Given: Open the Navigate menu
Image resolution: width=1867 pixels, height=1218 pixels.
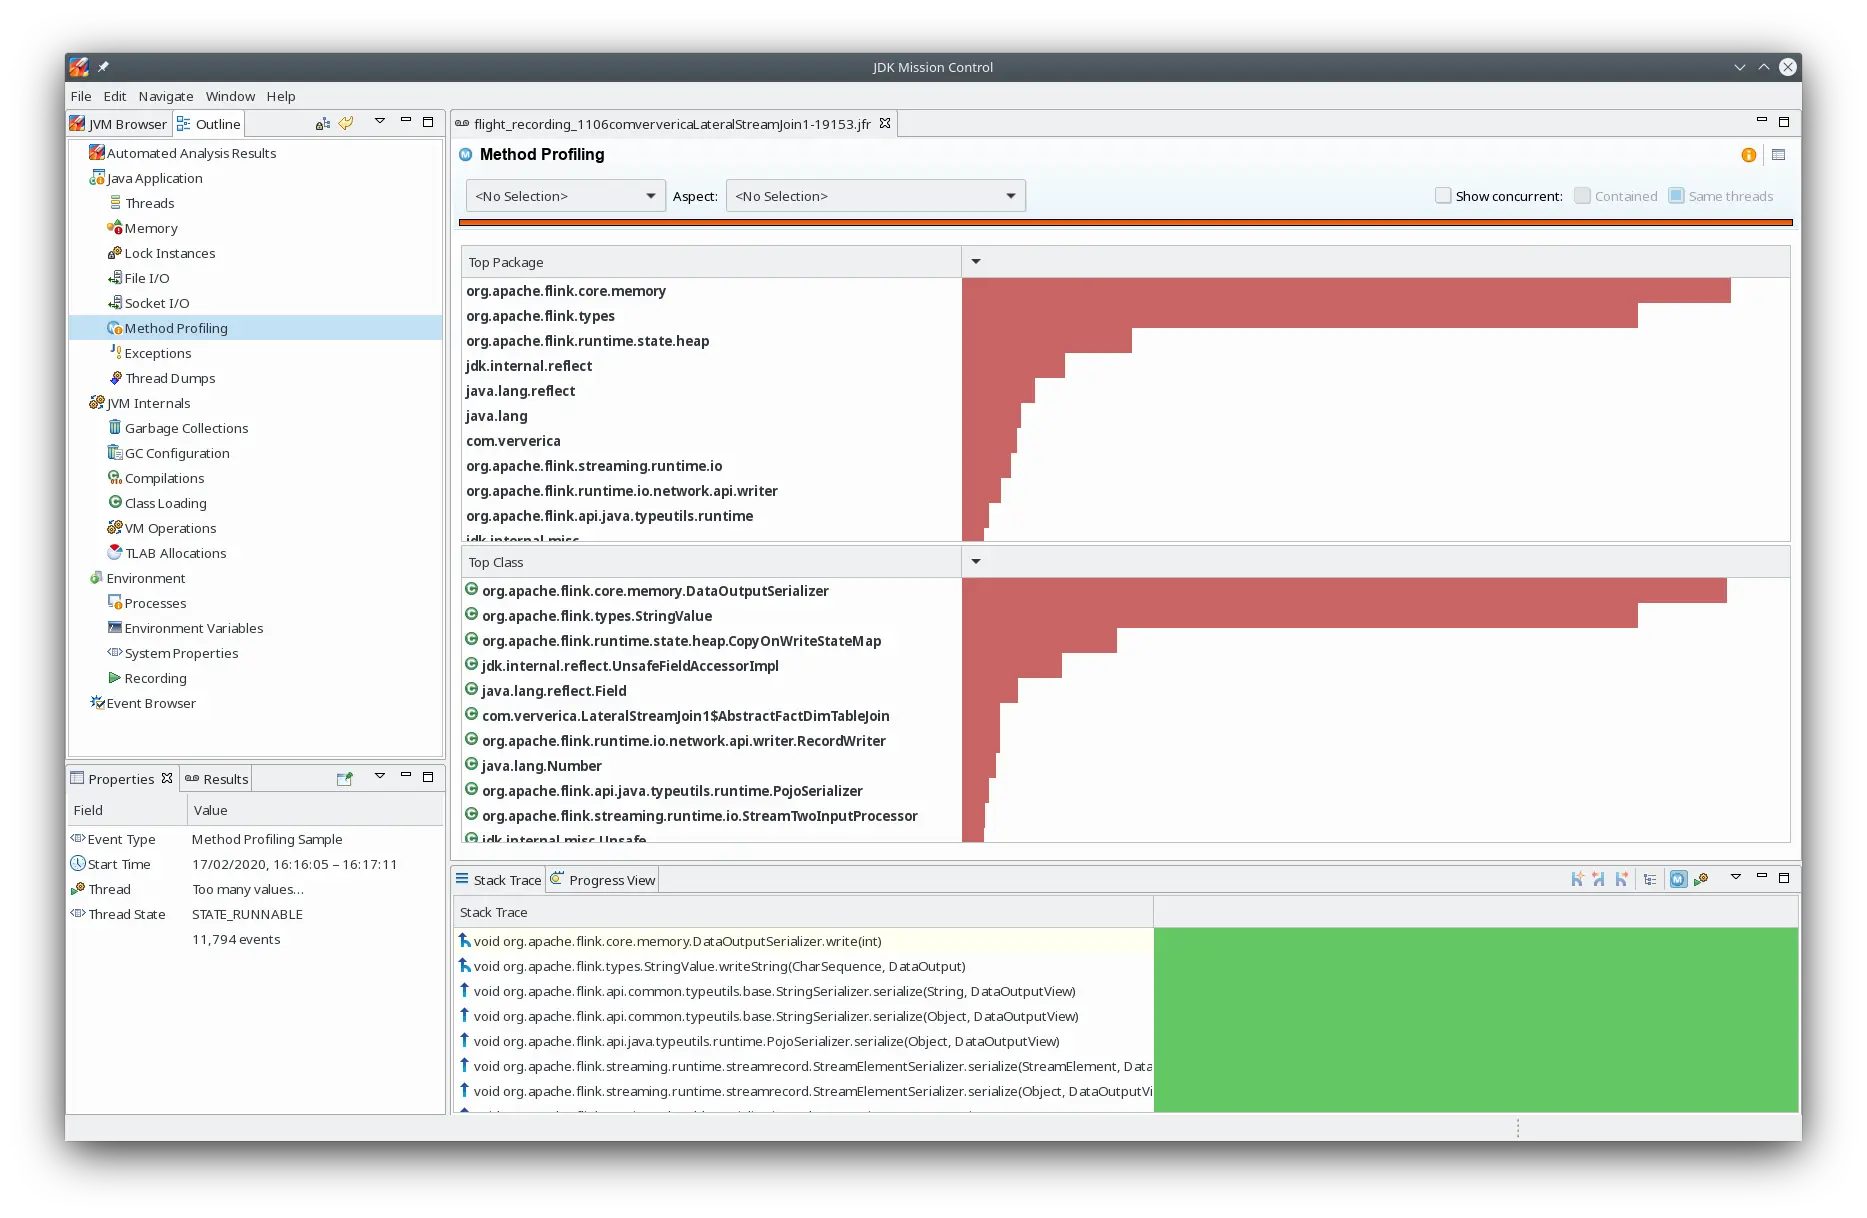Looking at the screenshot, I should coord(165,96).
